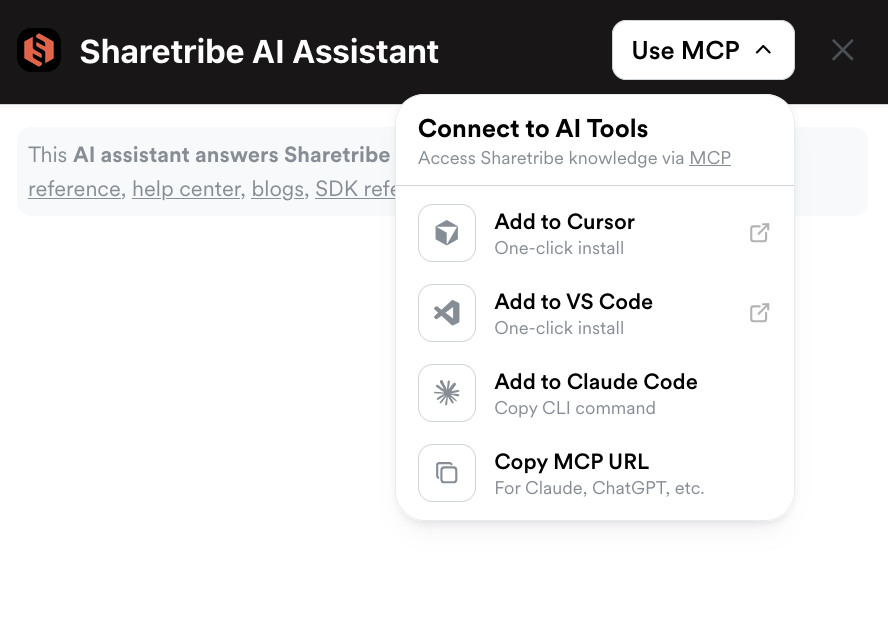The width and height of the screenshot is (888, 632).
Task: Click 'One-click install' under Add to VS Code
Action: [x=559, y=328]
